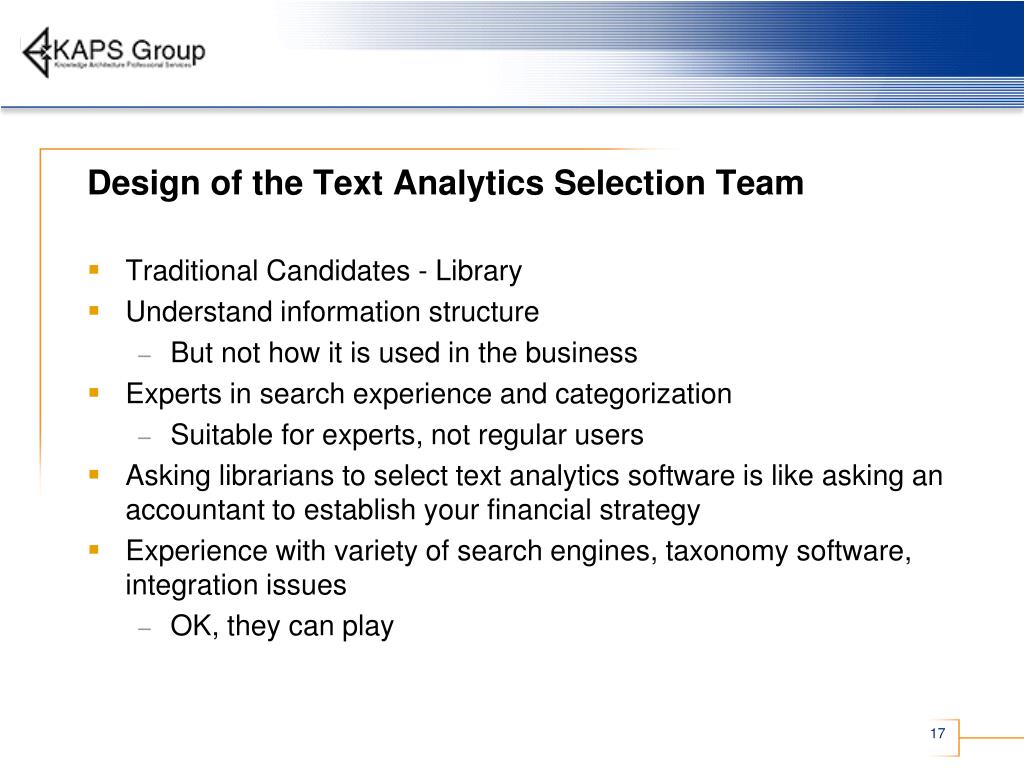1024x768 pixels.
Task: Click the Asking librarians to select text analytics line
Action: coord(534,476)
